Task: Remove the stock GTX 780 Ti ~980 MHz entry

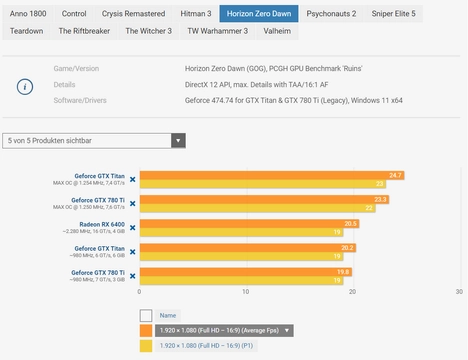Action: click(132, 276)
